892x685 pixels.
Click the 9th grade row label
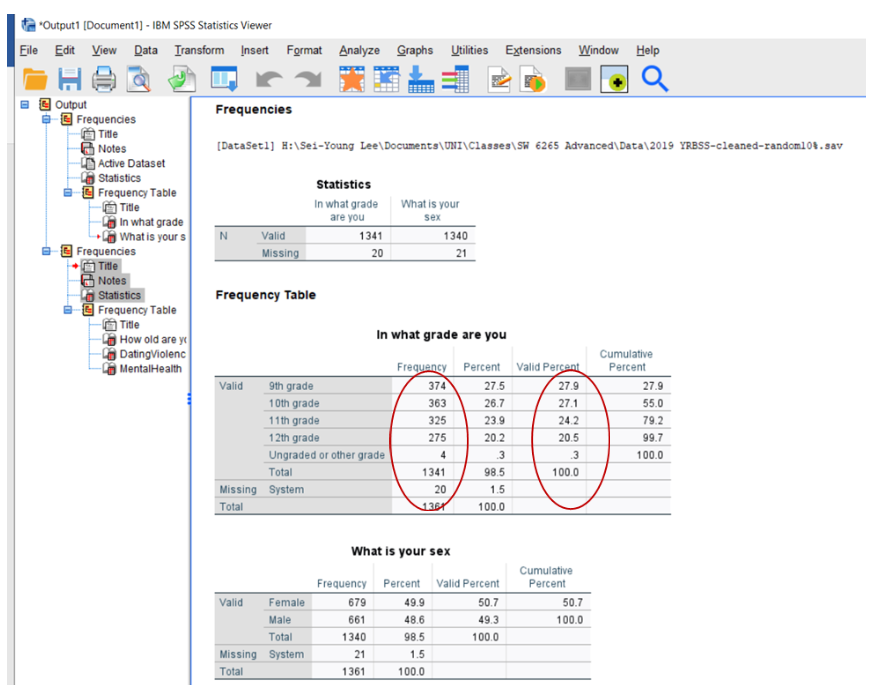[291, 386]
